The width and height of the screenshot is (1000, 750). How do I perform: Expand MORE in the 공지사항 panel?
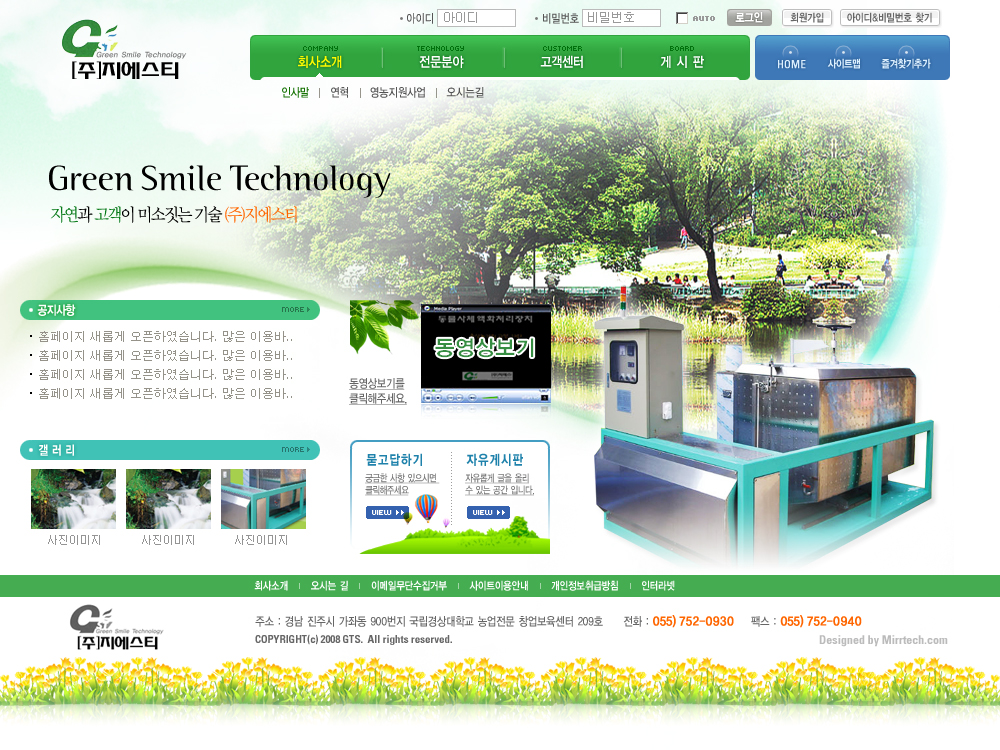295,310
